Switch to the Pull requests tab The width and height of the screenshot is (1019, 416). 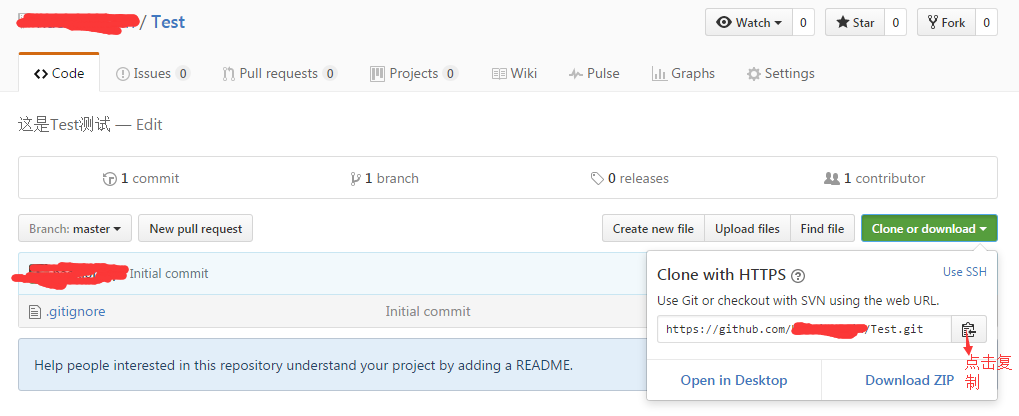click(279, 73)
